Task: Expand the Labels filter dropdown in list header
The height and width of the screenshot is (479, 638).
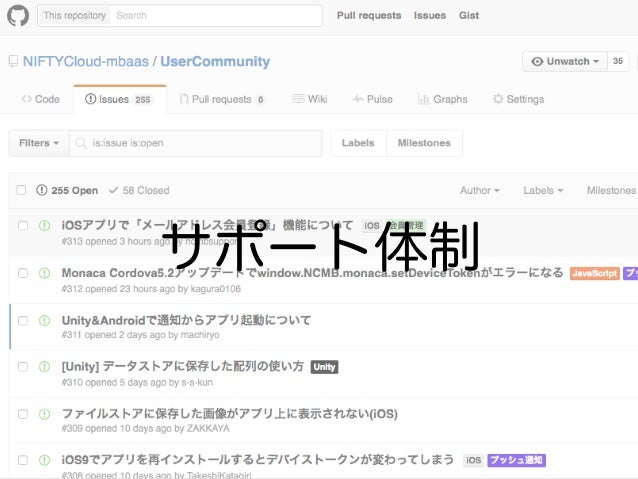Action: 543,190
